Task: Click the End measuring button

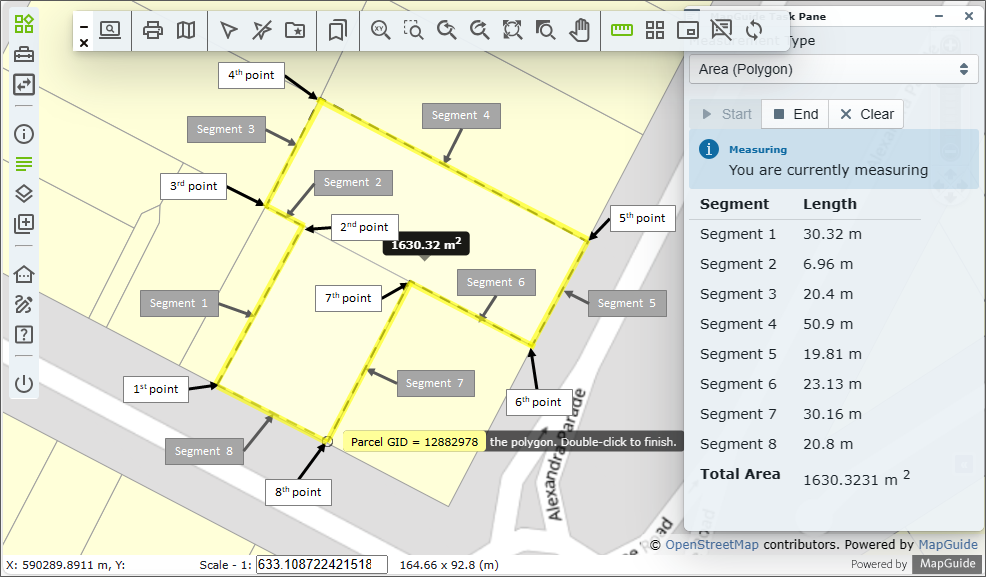Action: click(795, 114)
